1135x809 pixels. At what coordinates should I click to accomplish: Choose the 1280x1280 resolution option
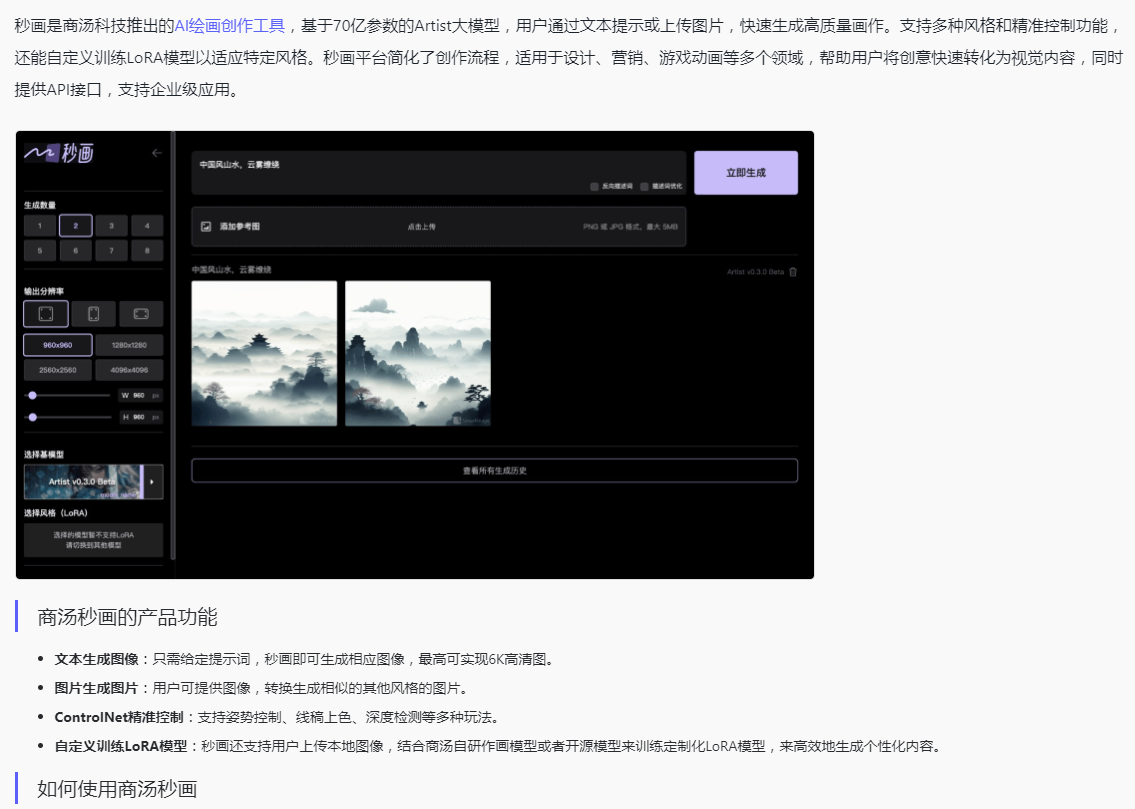pos(129,345)
